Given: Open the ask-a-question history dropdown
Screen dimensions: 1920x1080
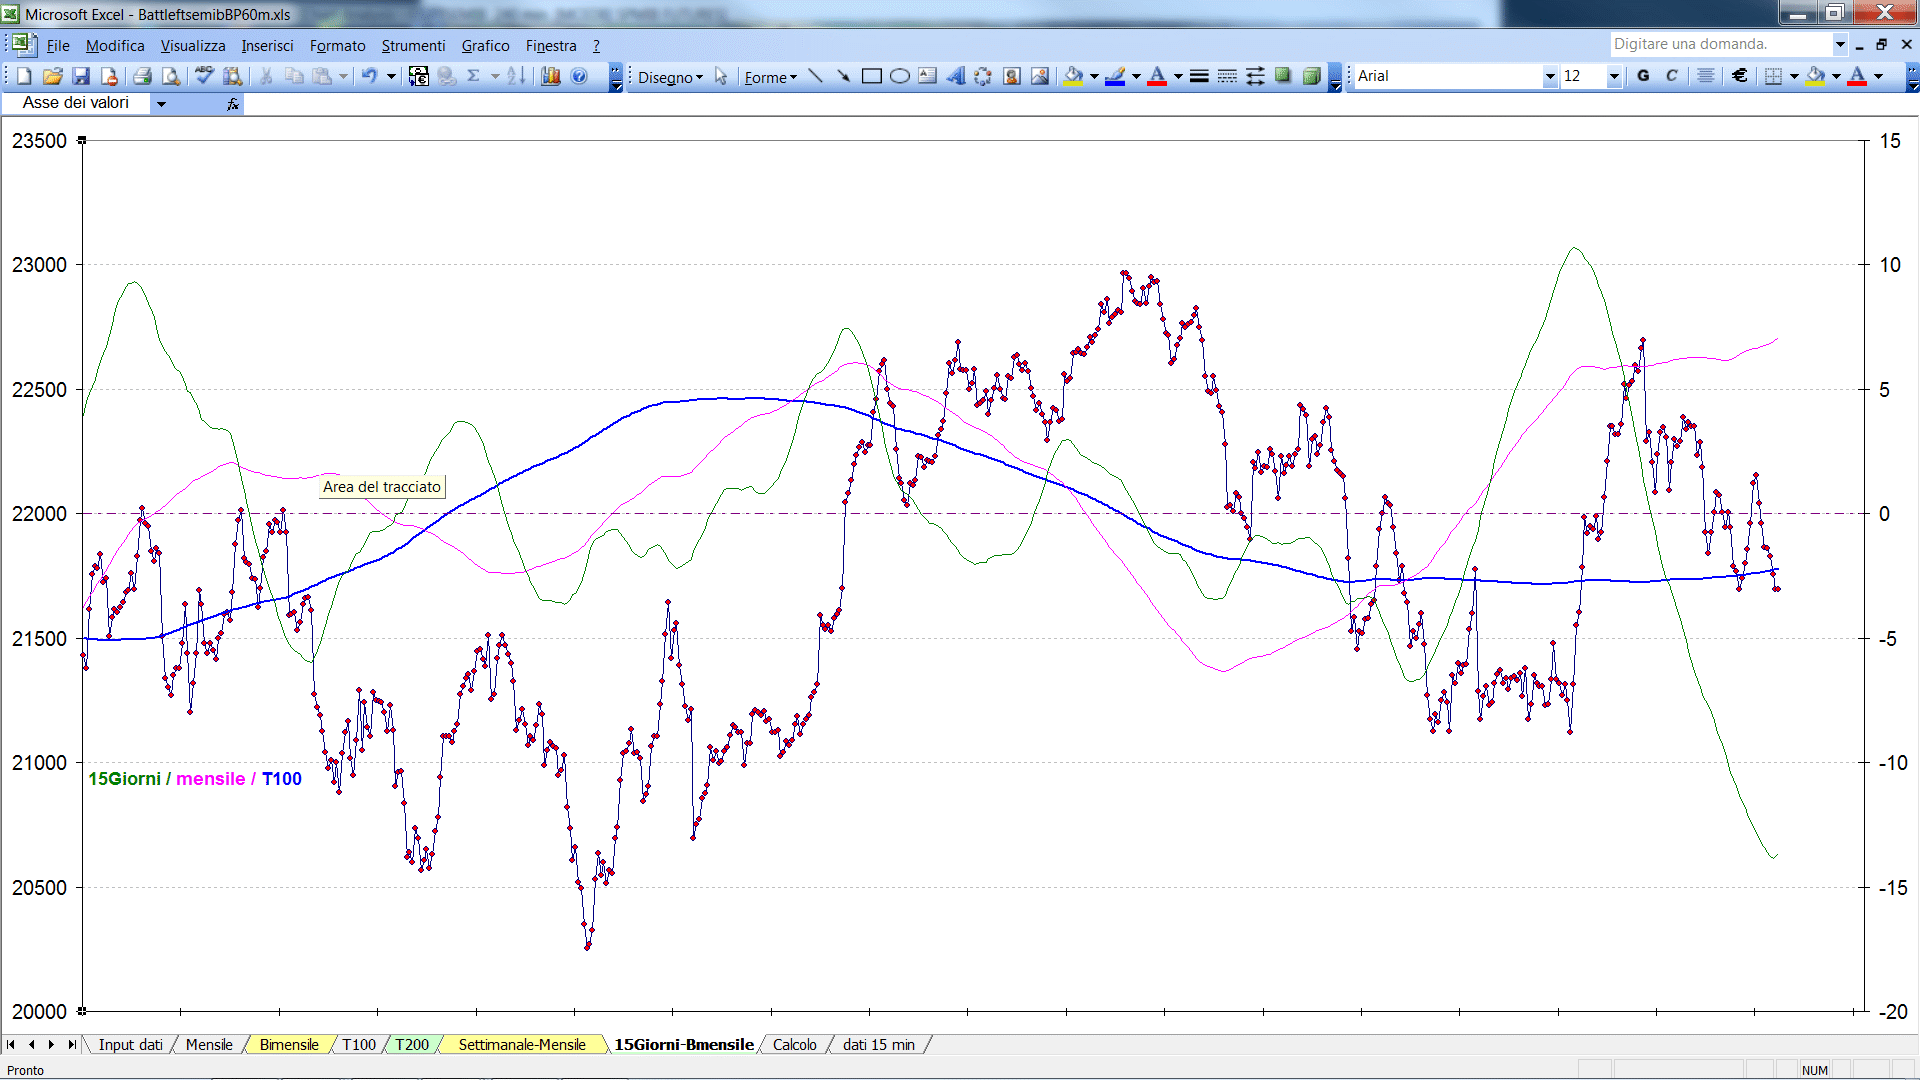Looking at the screenshot, I should 1839,44.
